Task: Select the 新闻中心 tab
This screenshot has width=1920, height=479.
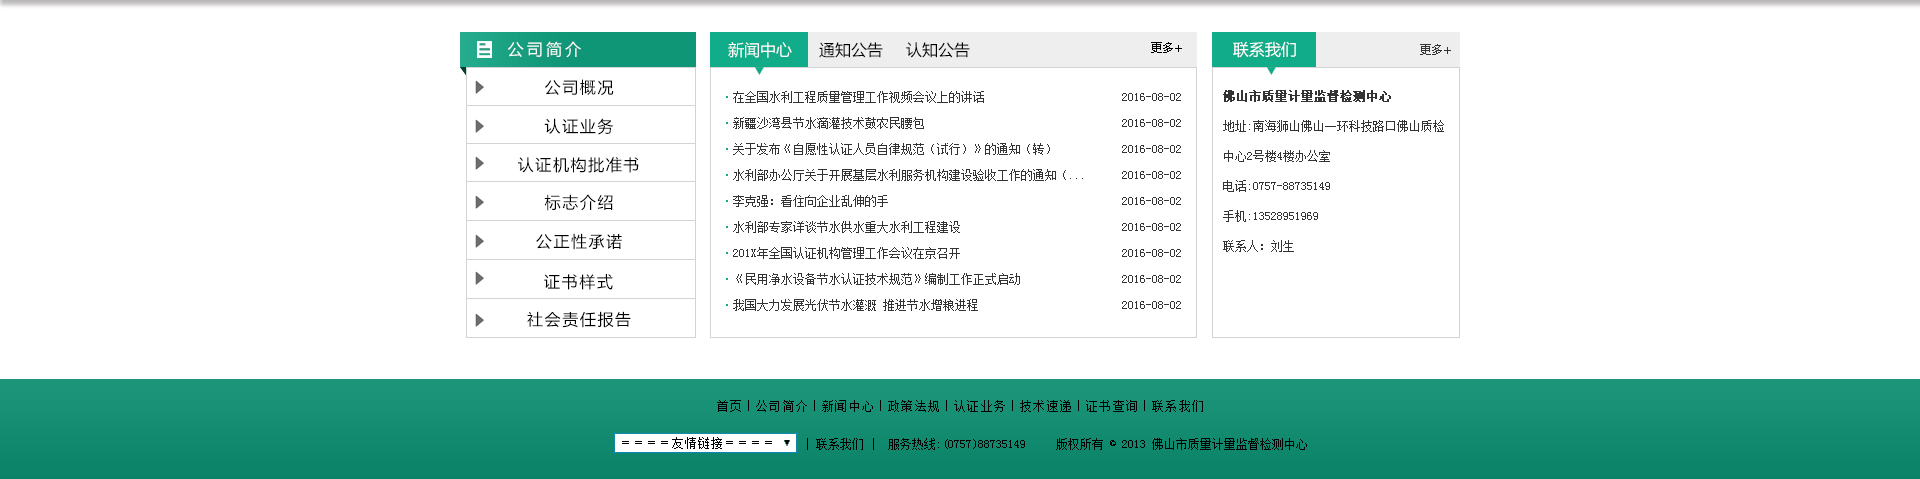Action: (x=759, y=50)
